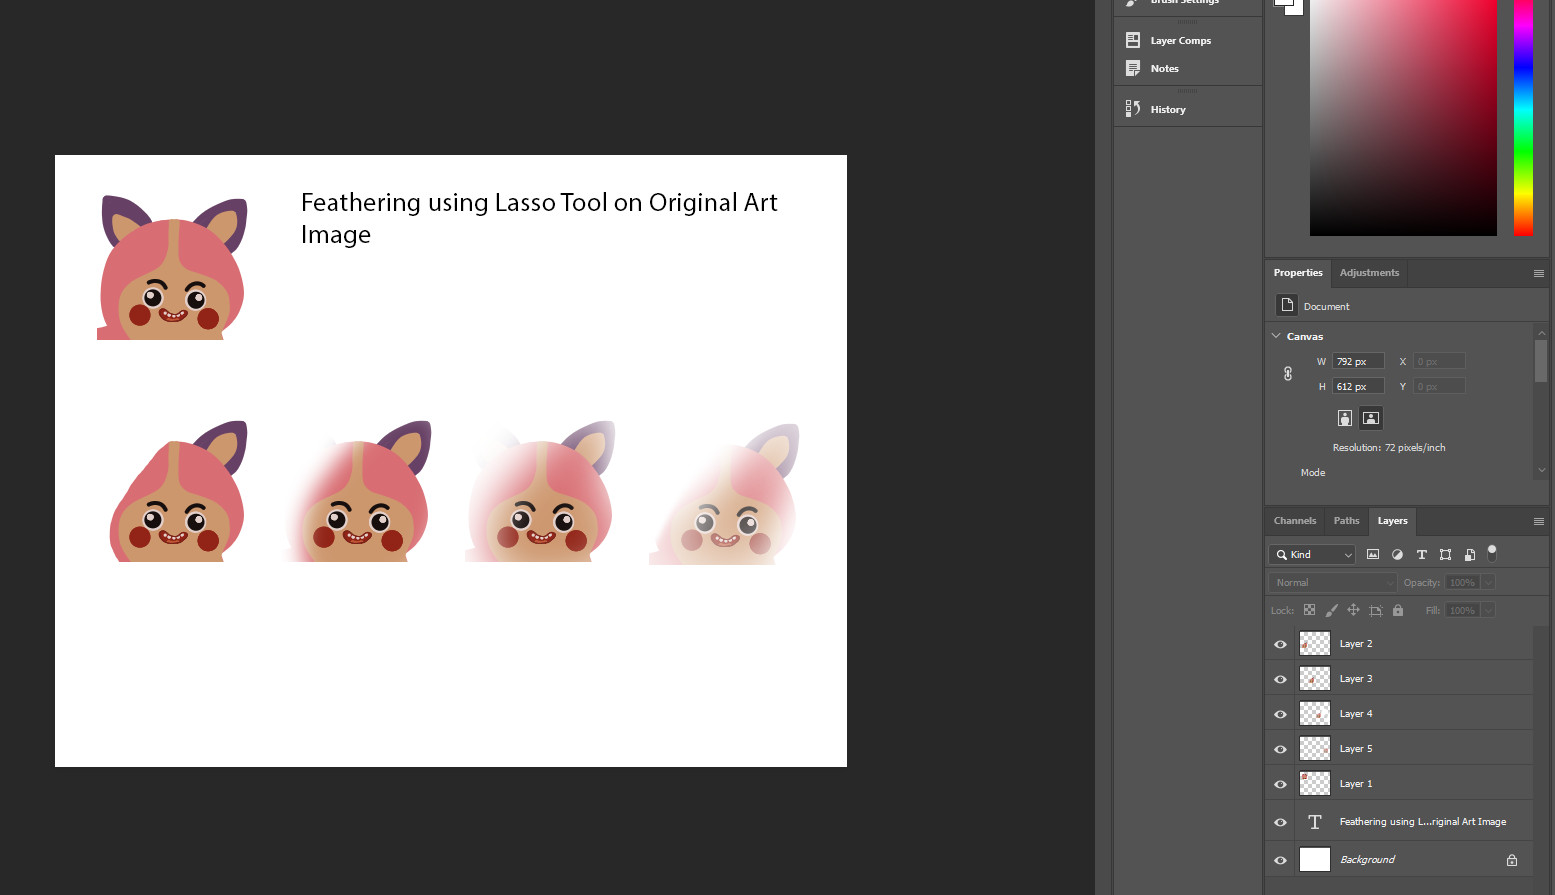Open the Layers panel options menu
Image resolution: width=1555 pixels, height=895 pixels.
1538,521
